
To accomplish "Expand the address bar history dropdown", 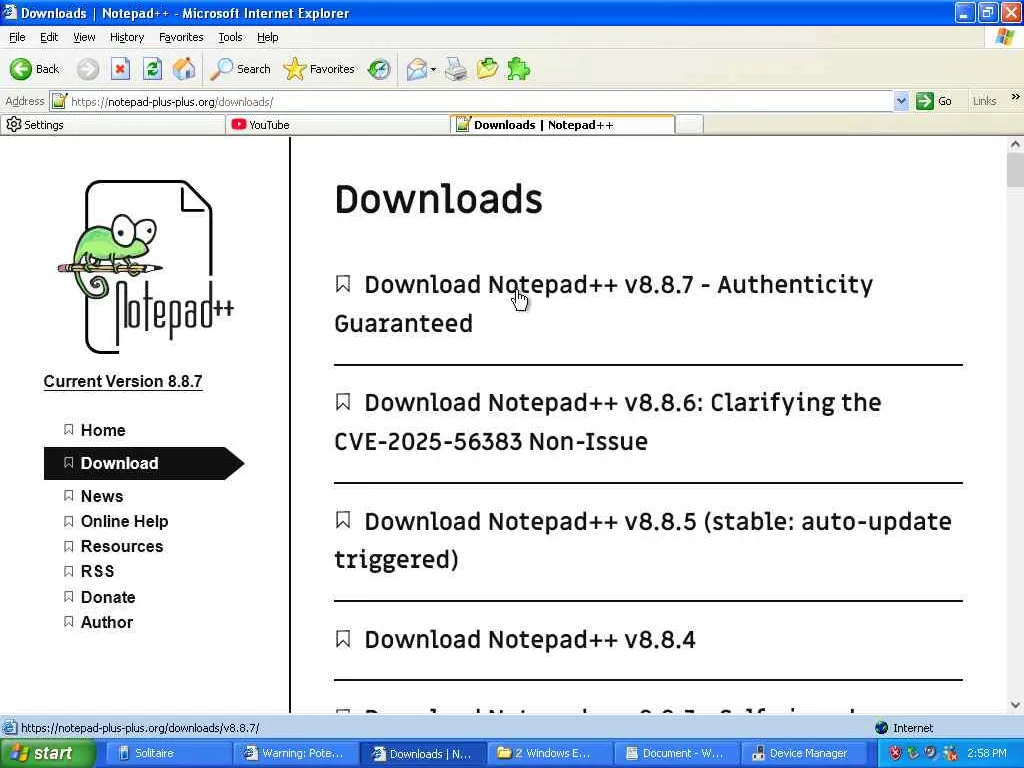I will click(901, 101).
